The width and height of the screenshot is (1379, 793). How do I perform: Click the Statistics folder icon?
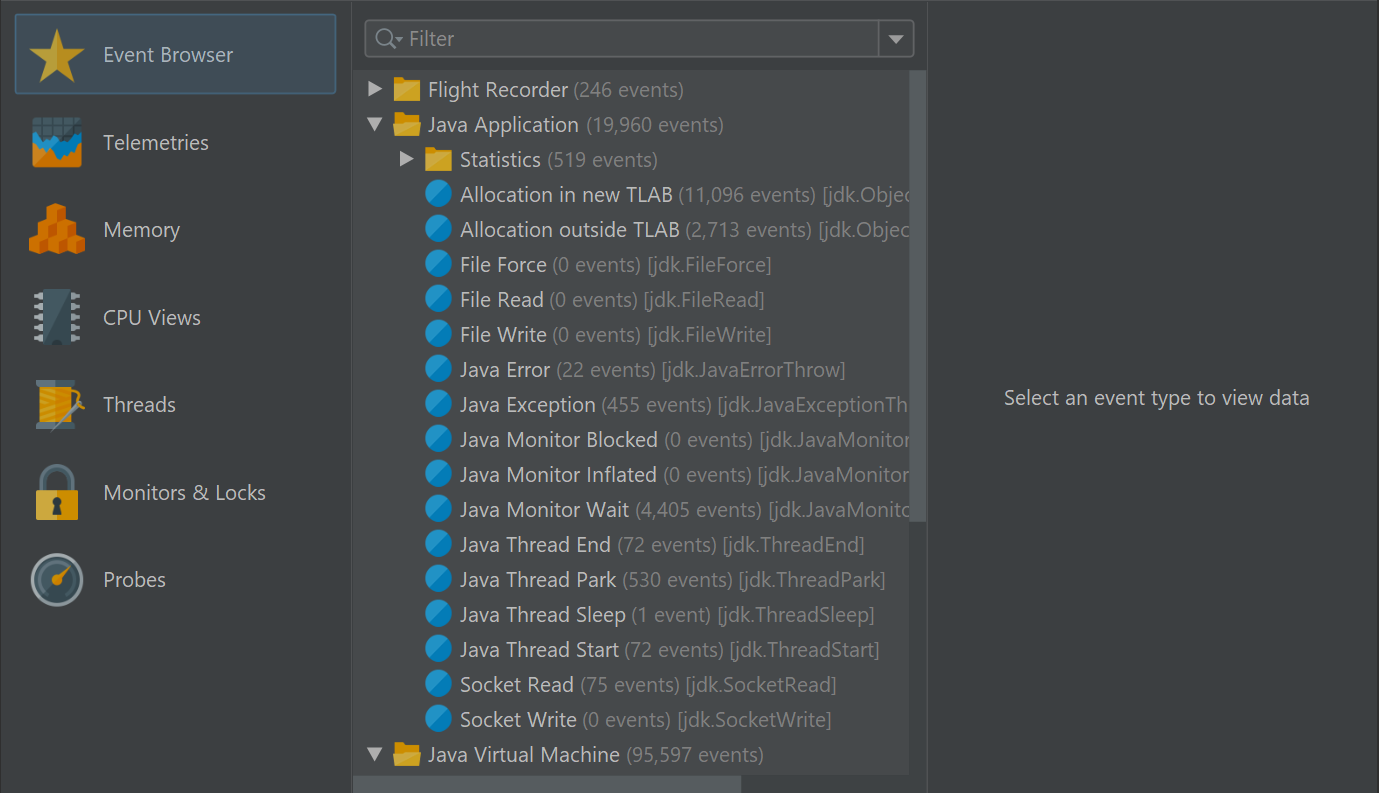coord(439,160)
